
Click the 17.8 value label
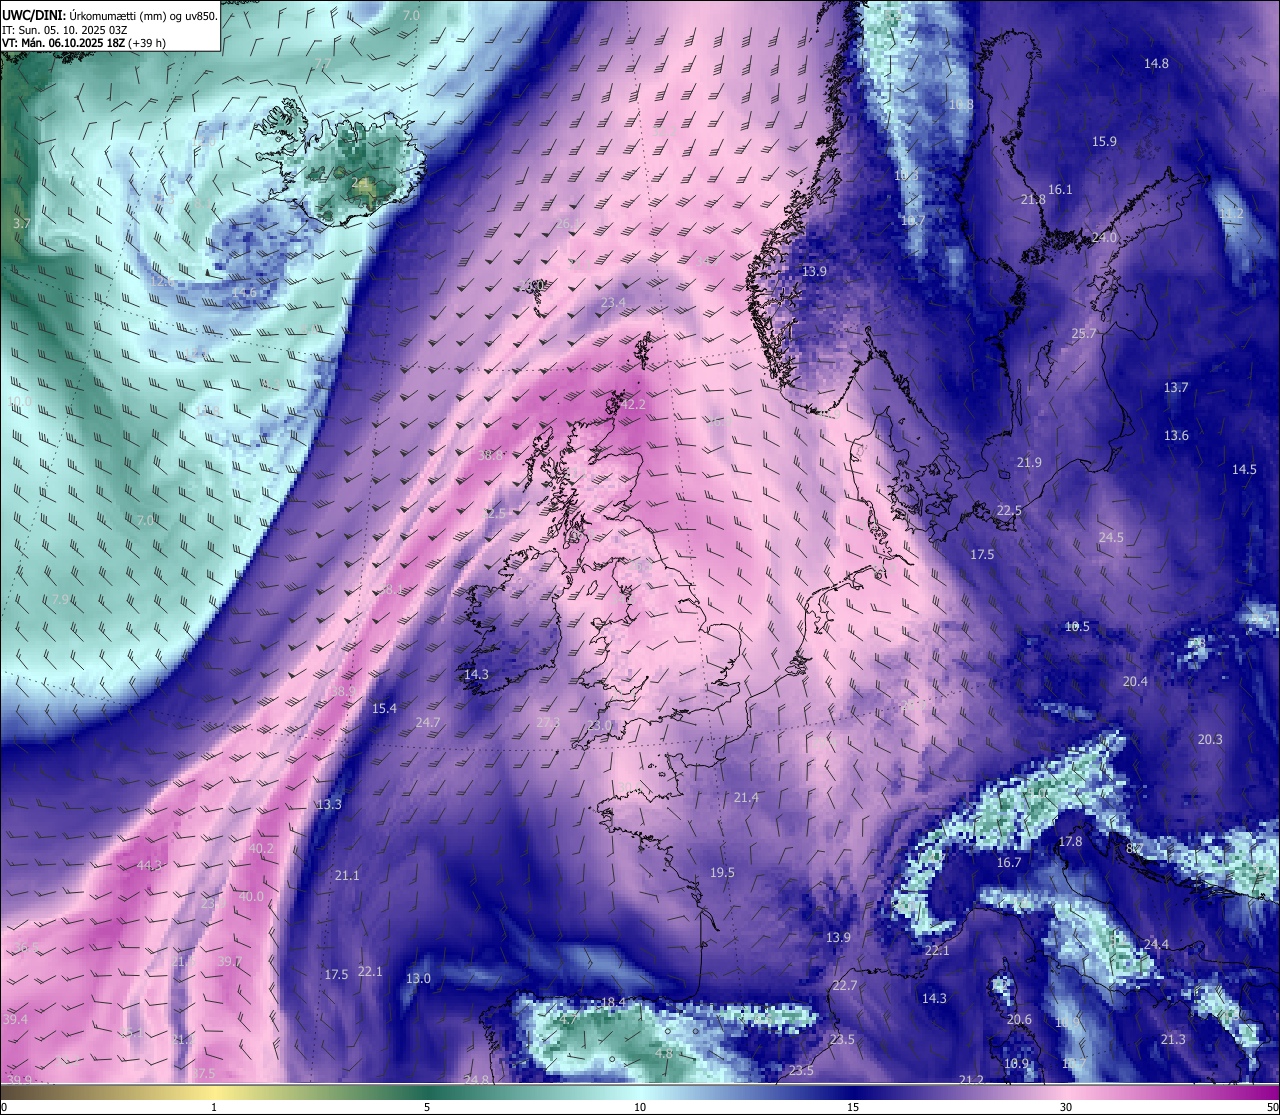(1070, 841)
